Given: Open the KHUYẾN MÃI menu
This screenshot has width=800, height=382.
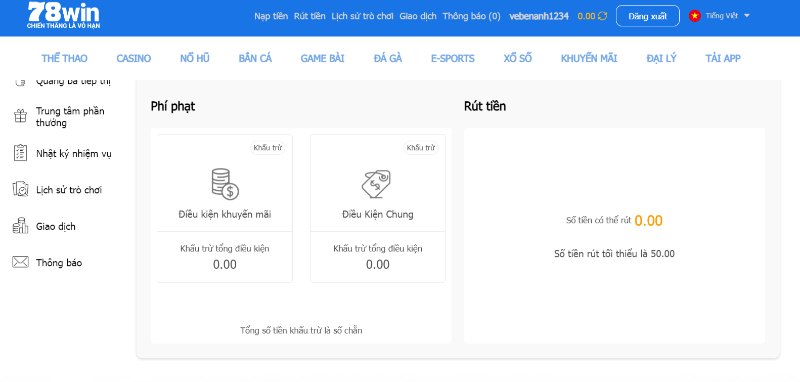Looking at the screenshot, I should coord(589,59).
